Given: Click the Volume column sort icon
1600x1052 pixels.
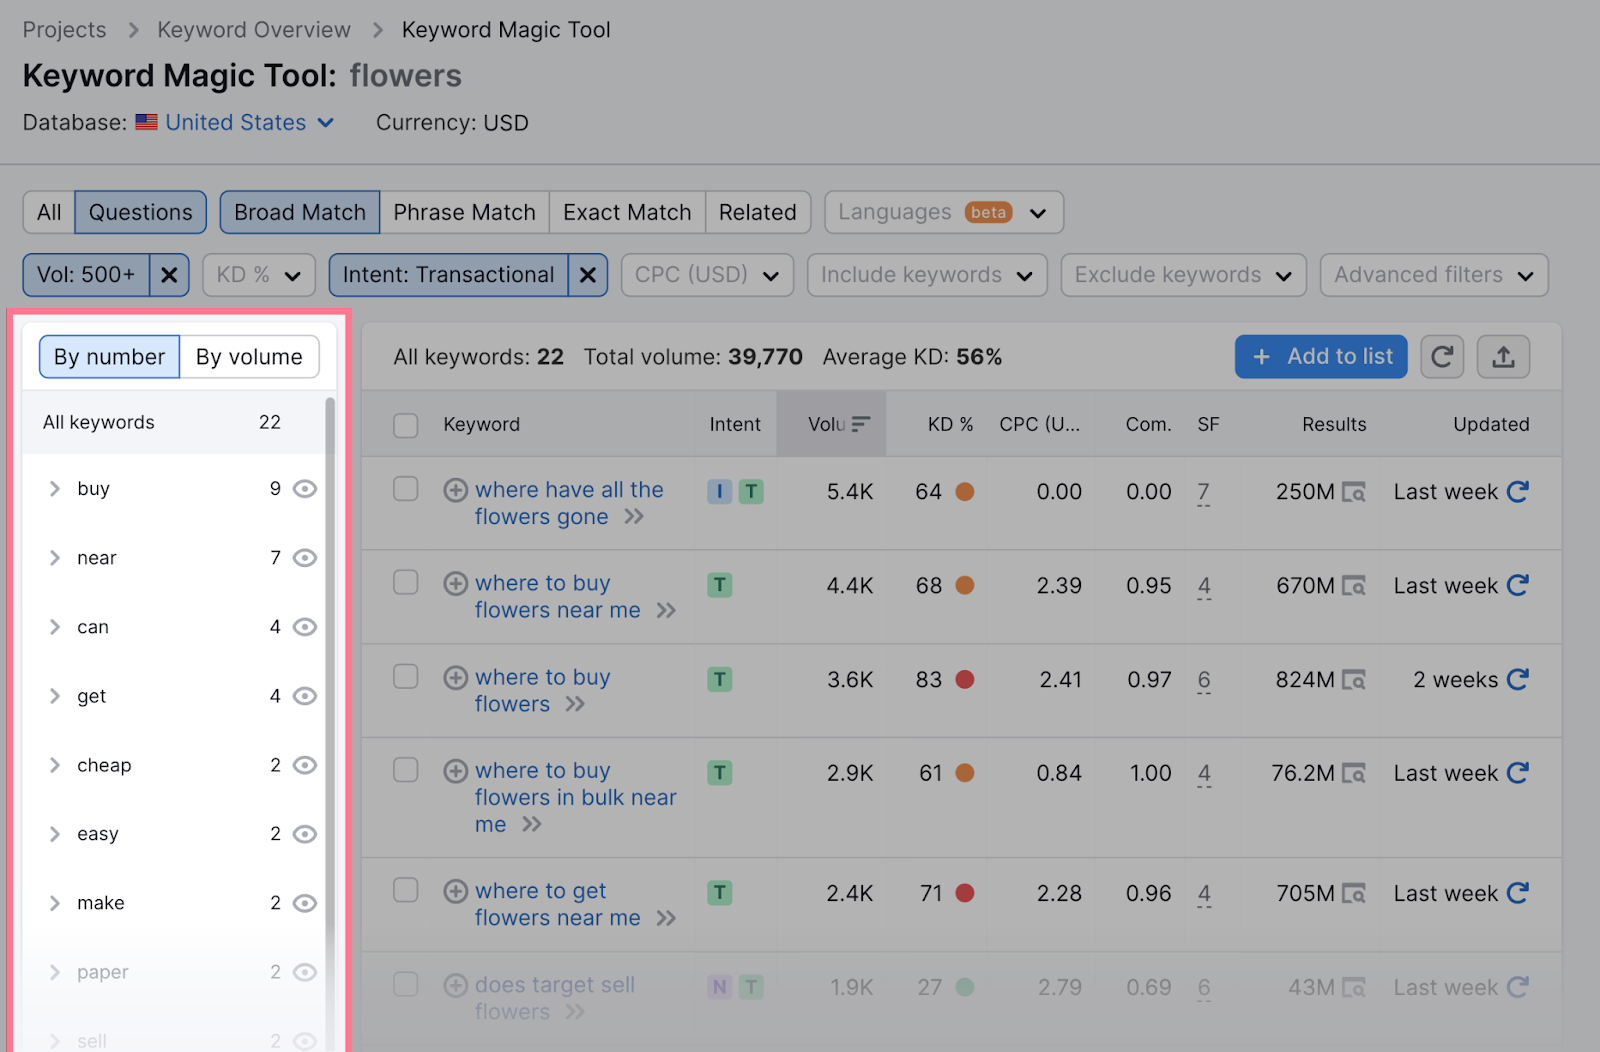Looking at the screenshot, I should (860, 424).
